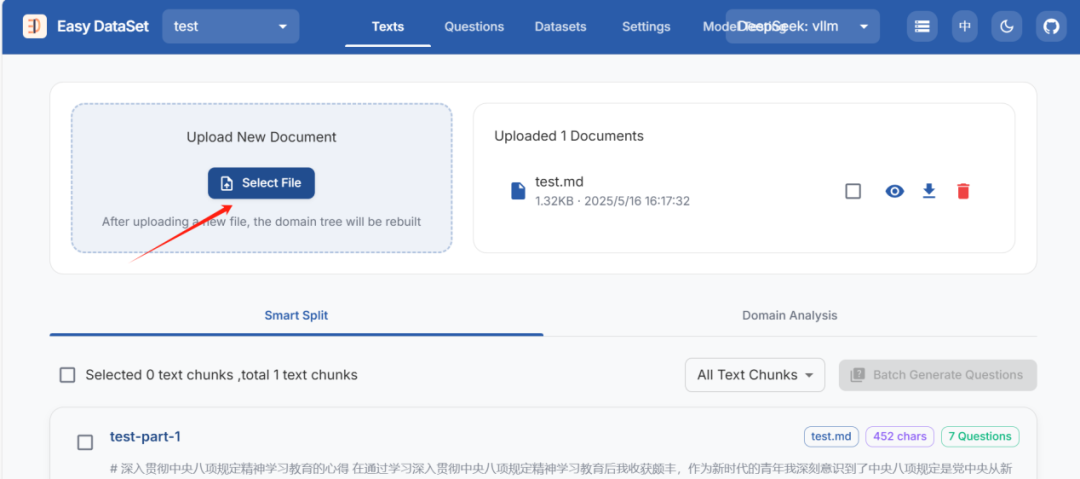
Task: Switch to the Domain Analysis tab
Action: [x=789, y=315]
